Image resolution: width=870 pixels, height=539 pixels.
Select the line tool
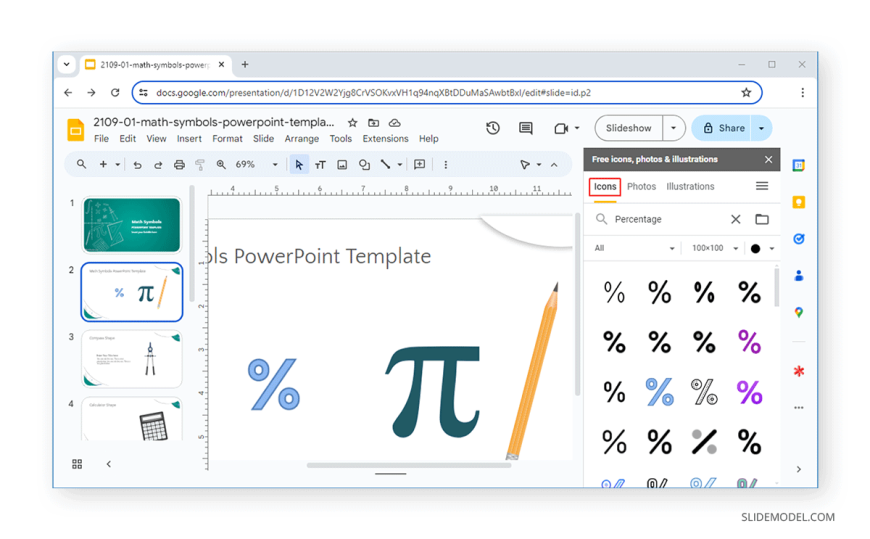pos(385,164)
